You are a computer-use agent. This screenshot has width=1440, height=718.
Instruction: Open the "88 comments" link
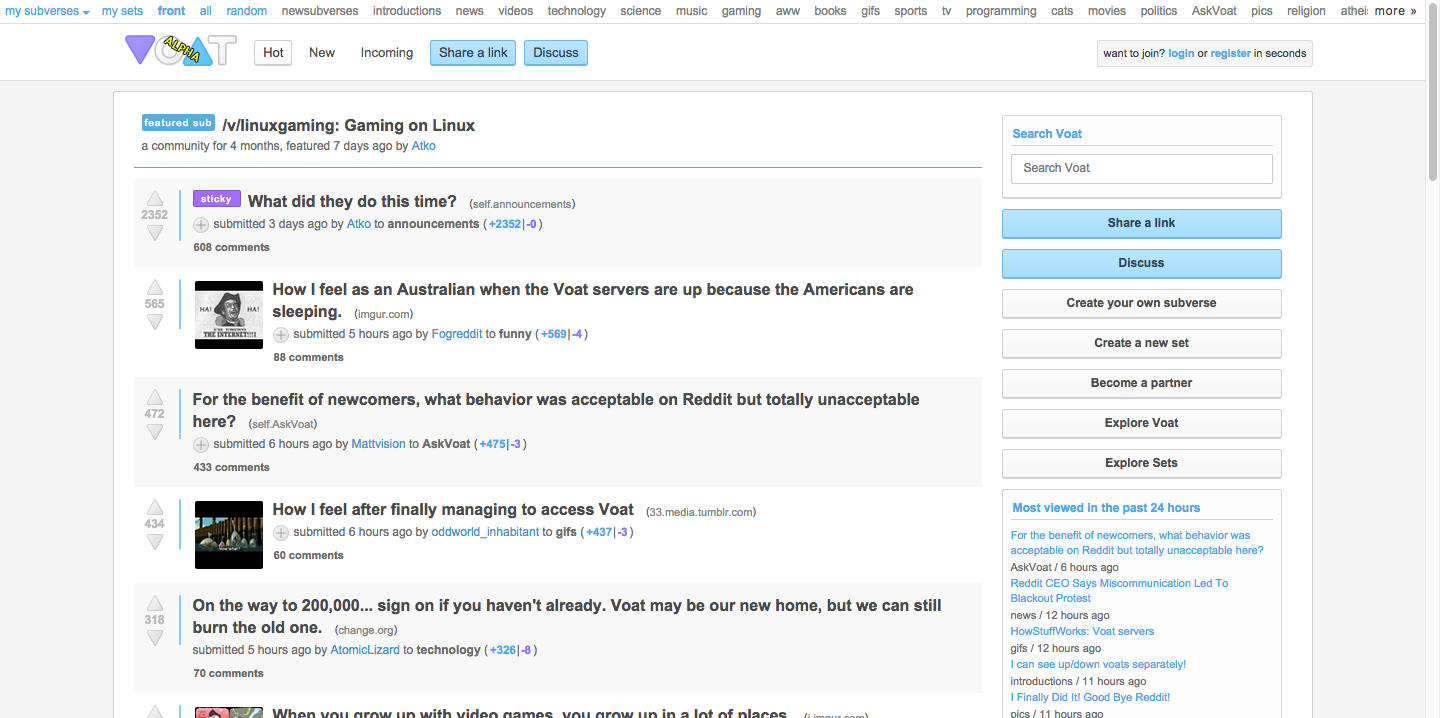tap(308, 357)
